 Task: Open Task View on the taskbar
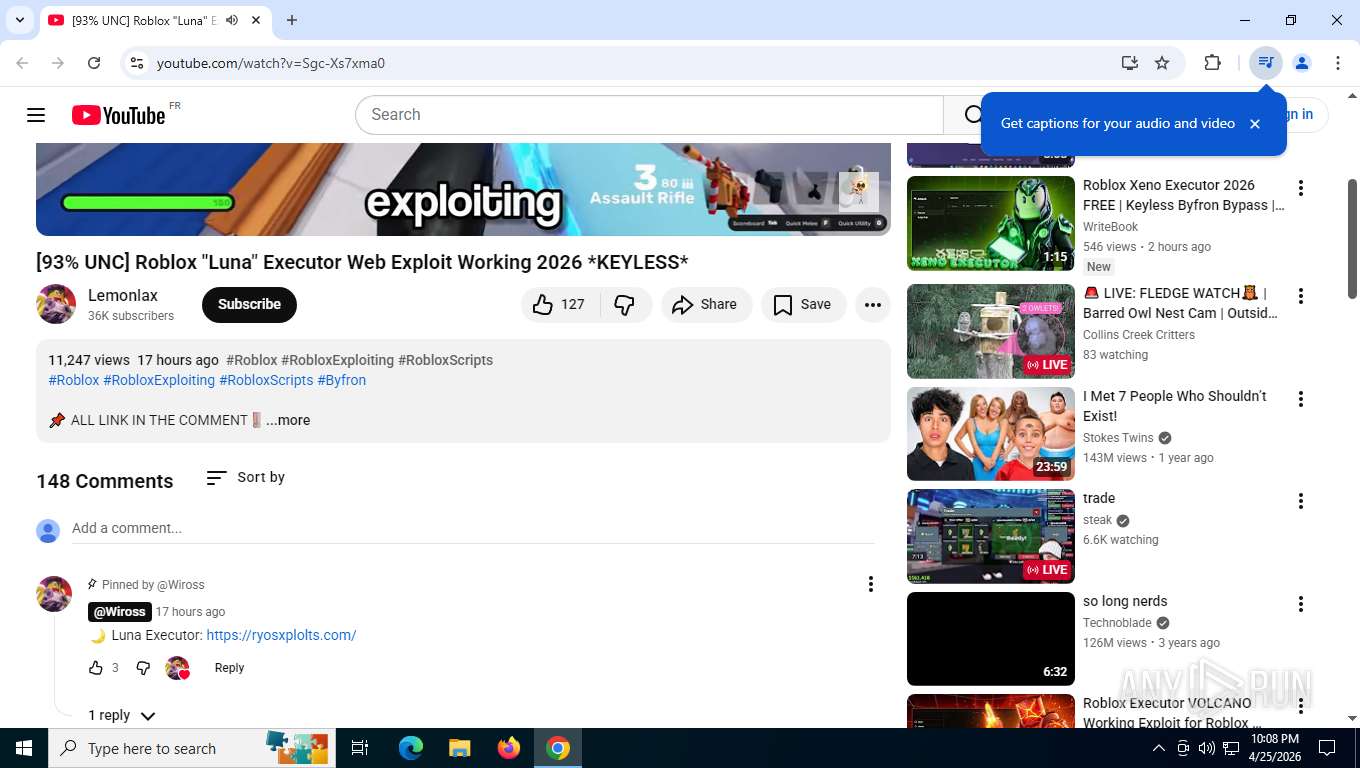click(x=360, y=748)
